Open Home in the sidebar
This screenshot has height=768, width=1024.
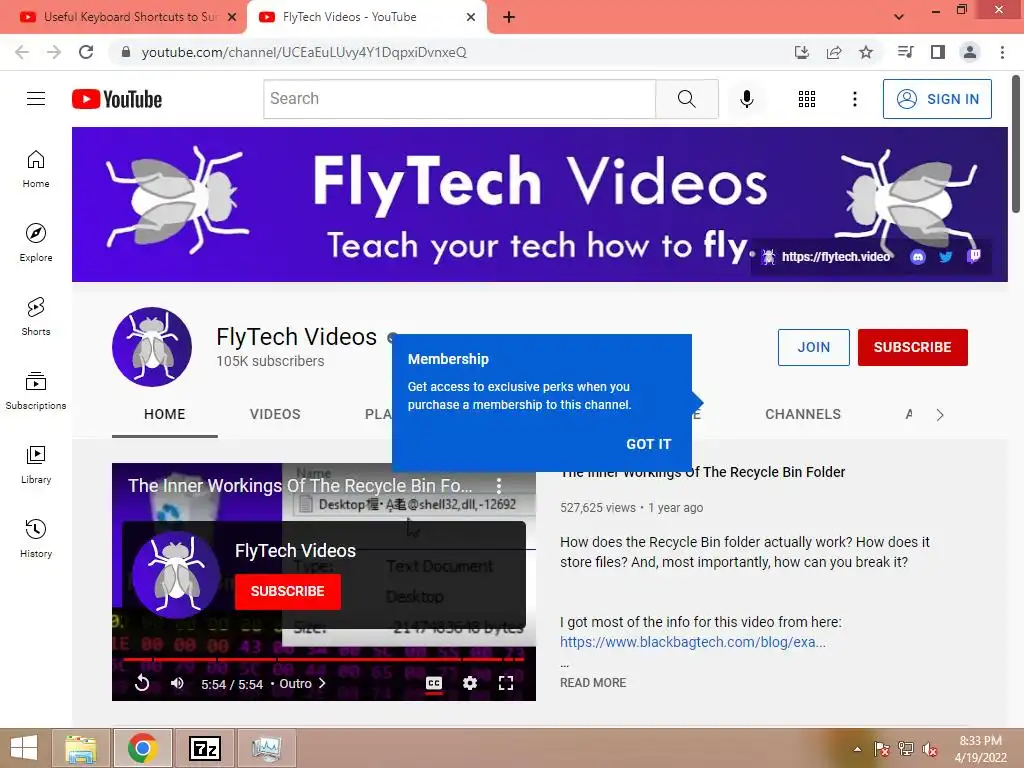click(x=36, y=169)
